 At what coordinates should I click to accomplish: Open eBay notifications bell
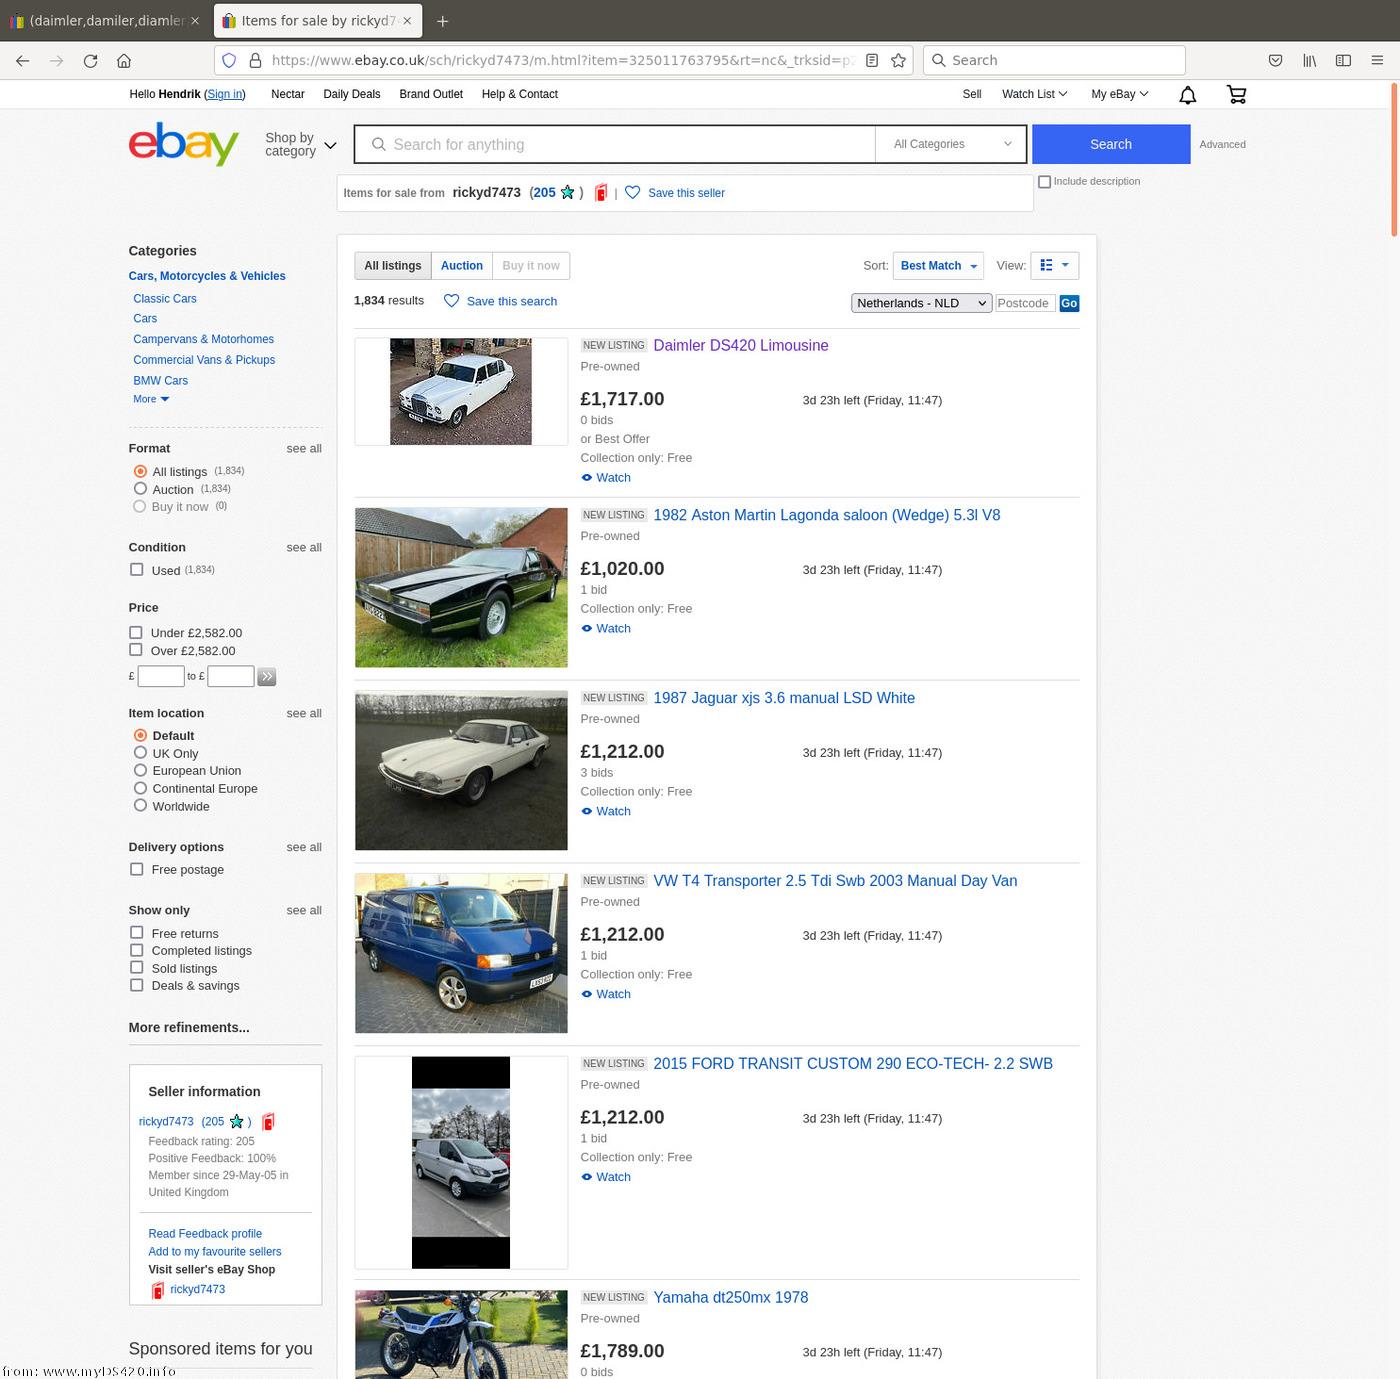(x=1187, y=94)
